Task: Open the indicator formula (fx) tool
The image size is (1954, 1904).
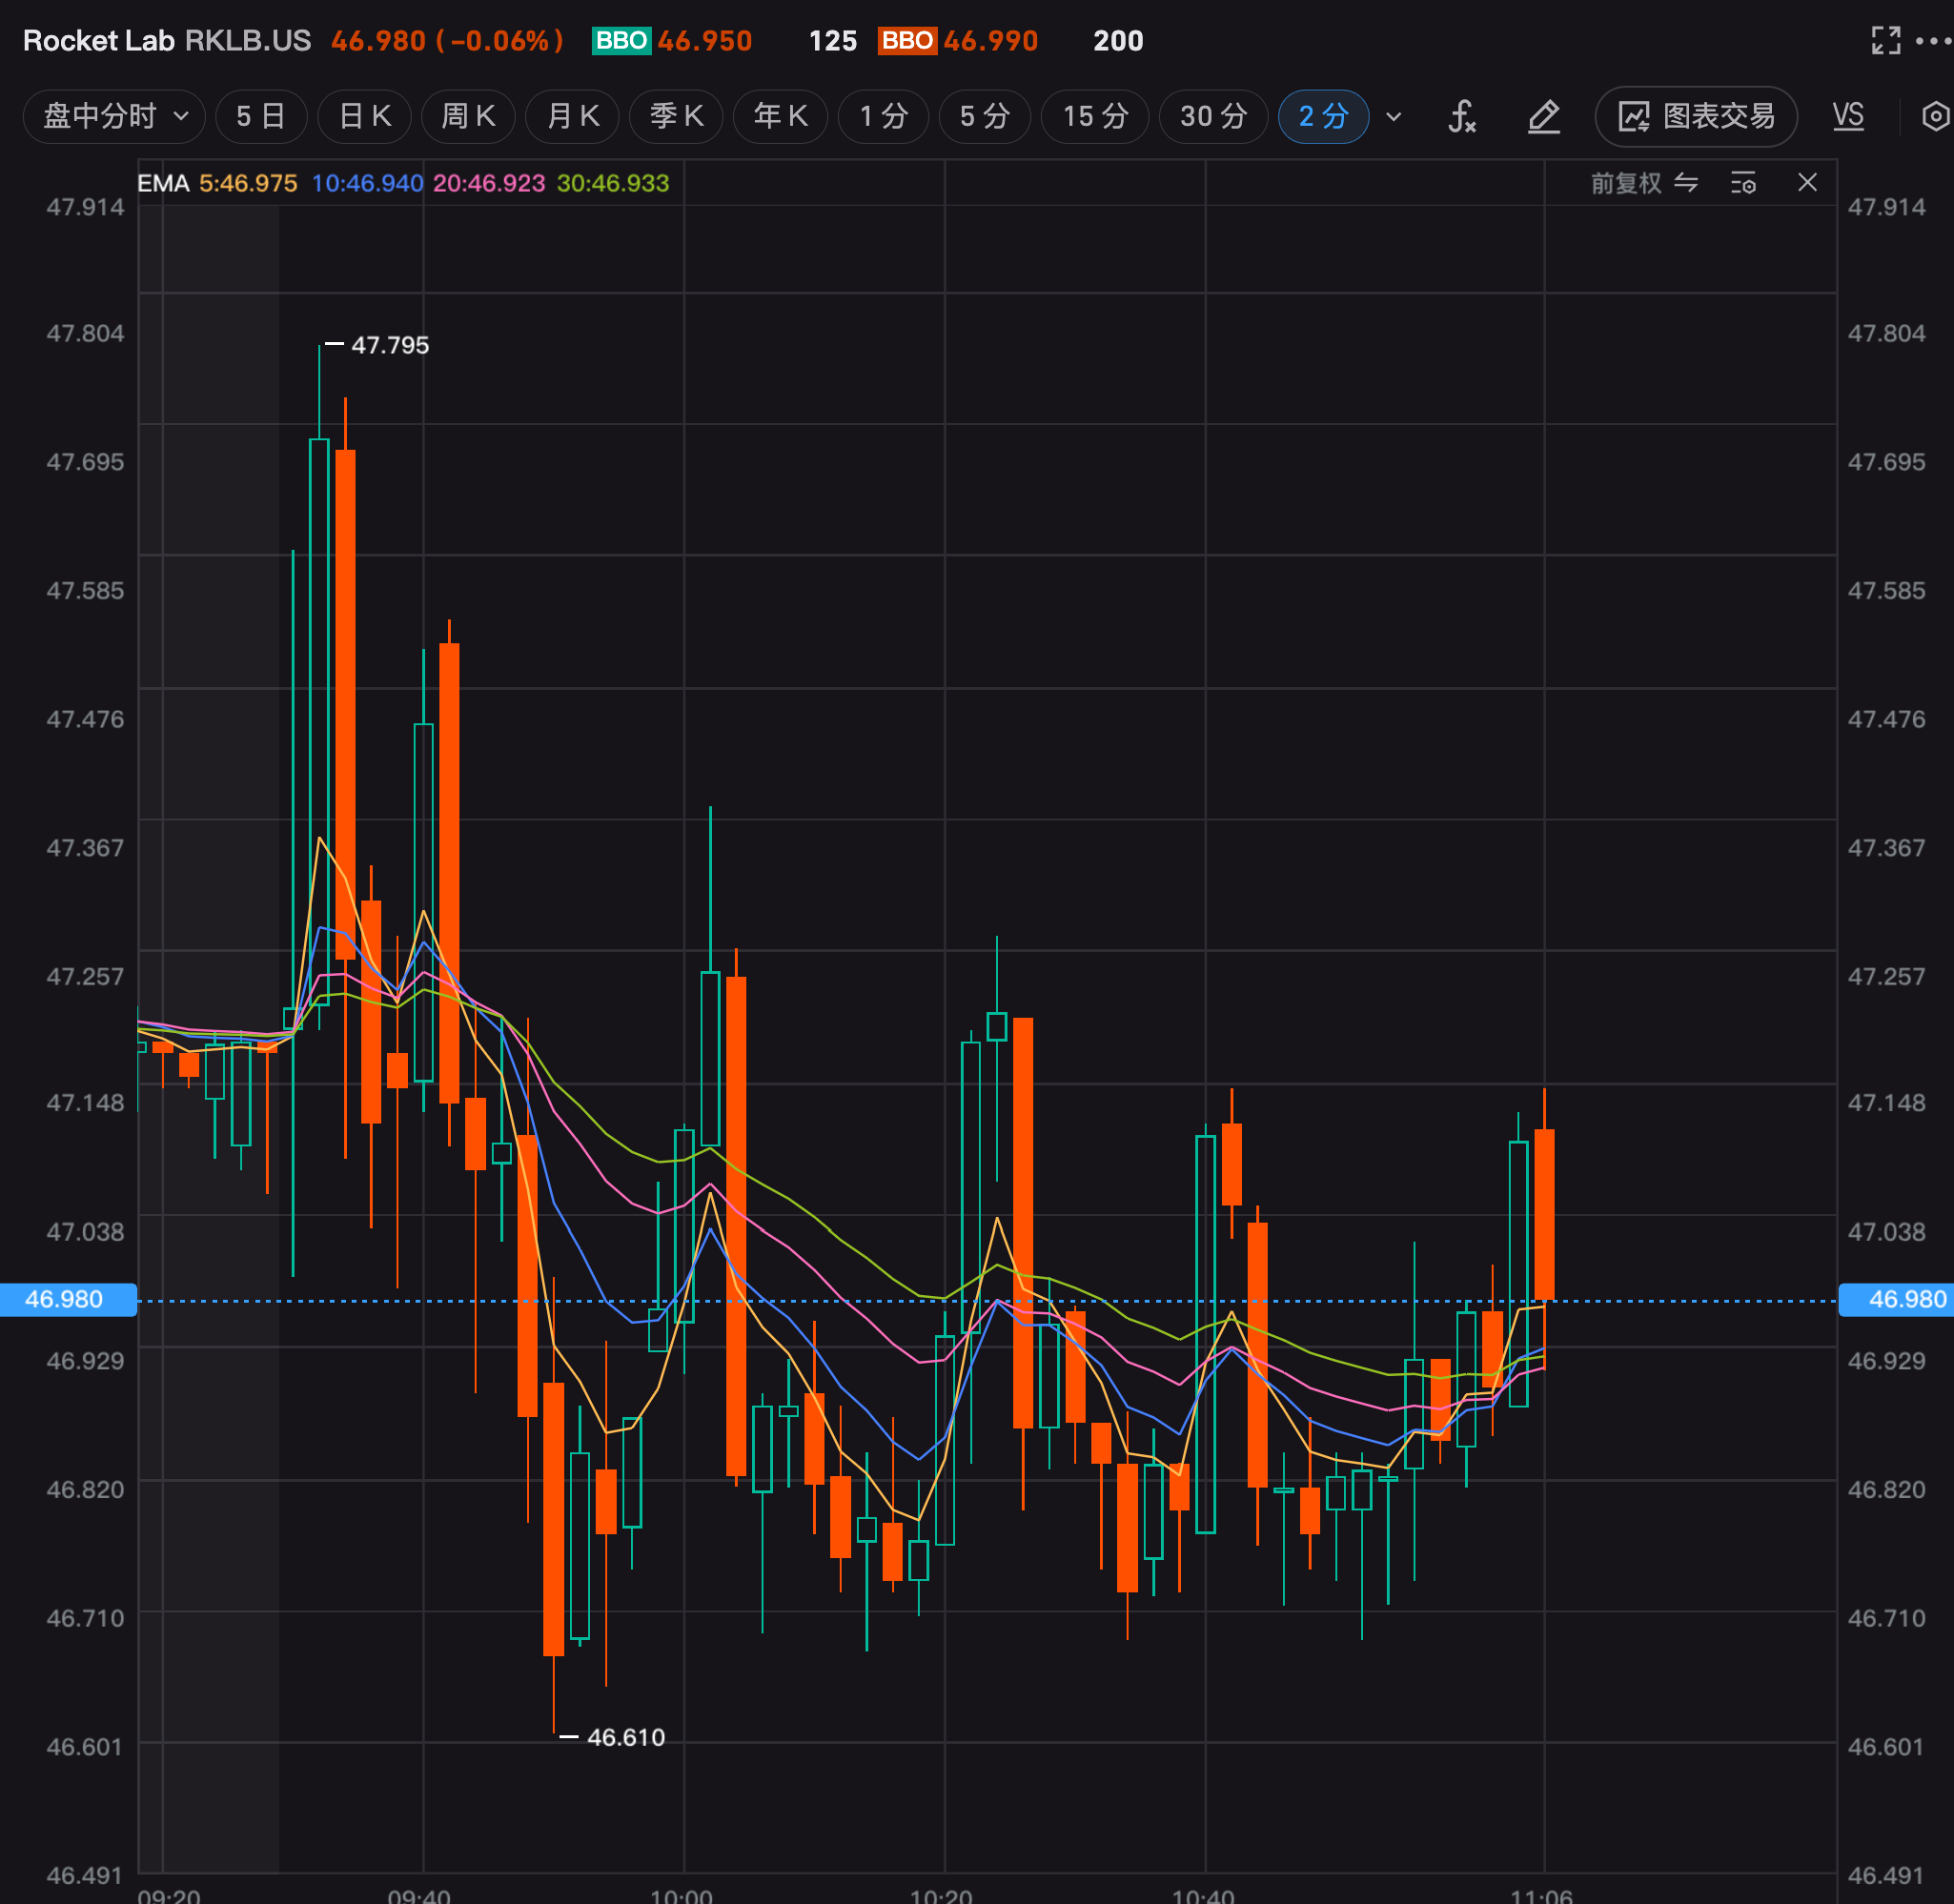Action: click(x=1462, y=116)
